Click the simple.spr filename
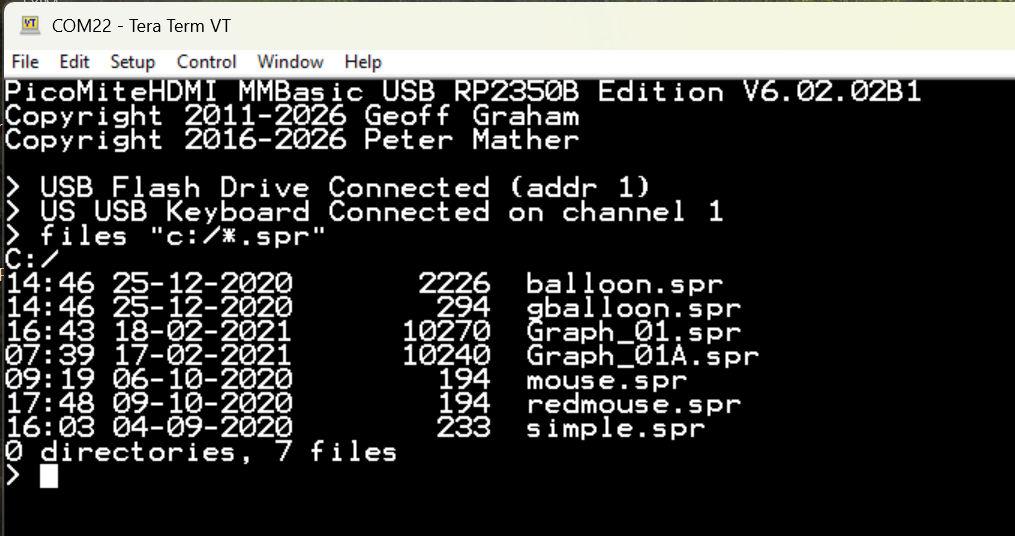This screenshot has height=536, width=1015. (615, 428)
